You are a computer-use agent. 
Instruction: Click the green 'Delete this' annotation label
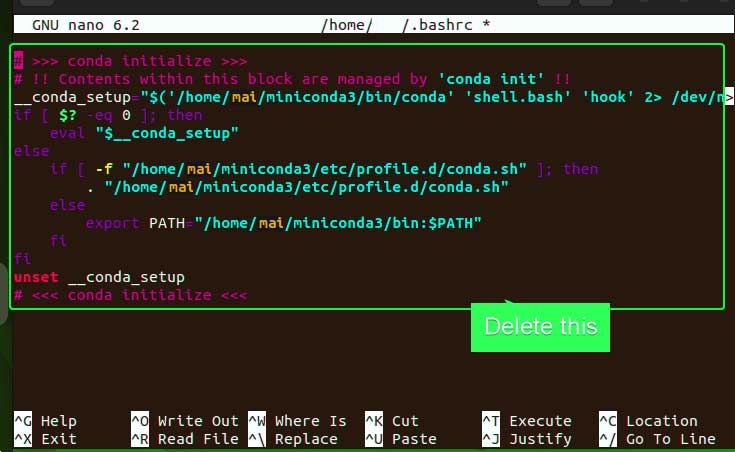540,327
